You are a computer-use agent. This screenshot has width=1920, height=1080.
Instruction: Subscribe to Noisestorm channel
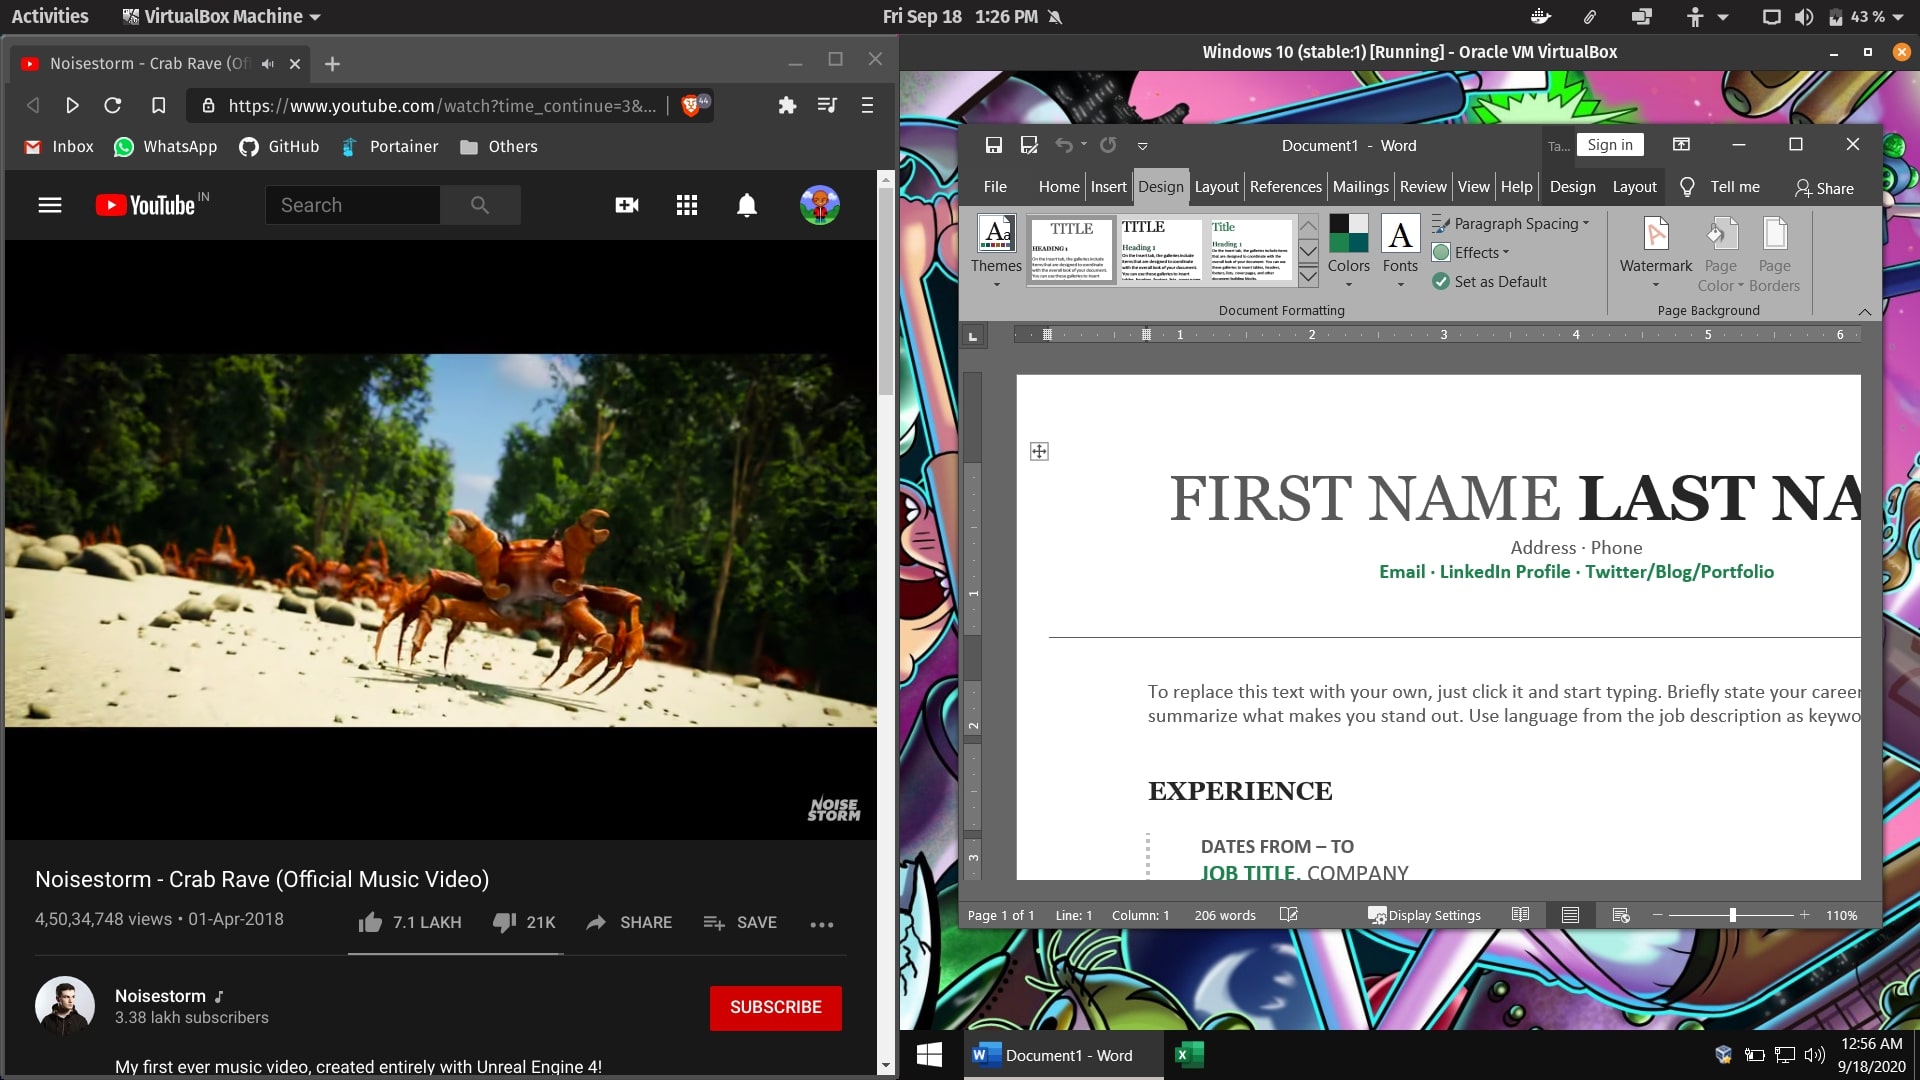click(x=776, y=1007)
